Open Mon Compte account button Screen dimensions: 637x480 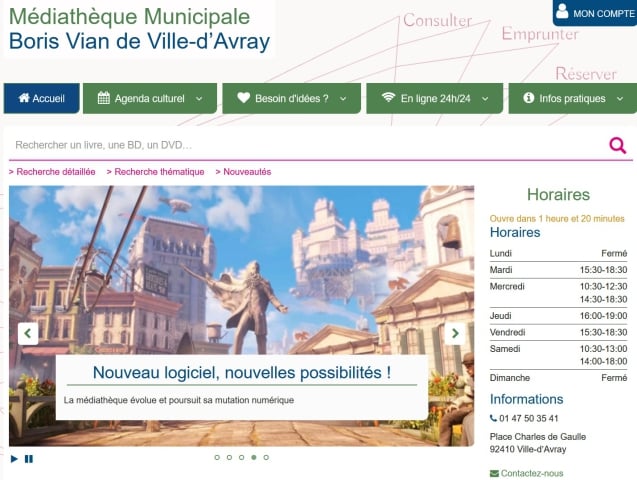tap(595, 13)
